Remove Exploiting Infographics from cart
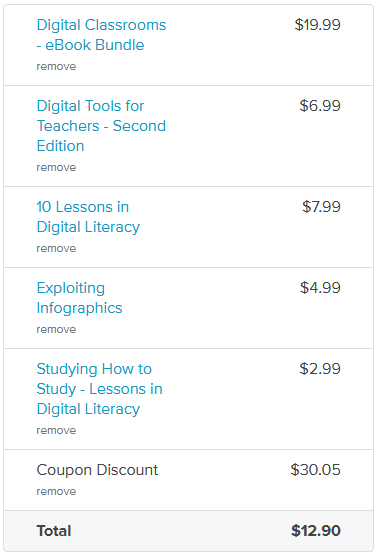 (56, 329)
